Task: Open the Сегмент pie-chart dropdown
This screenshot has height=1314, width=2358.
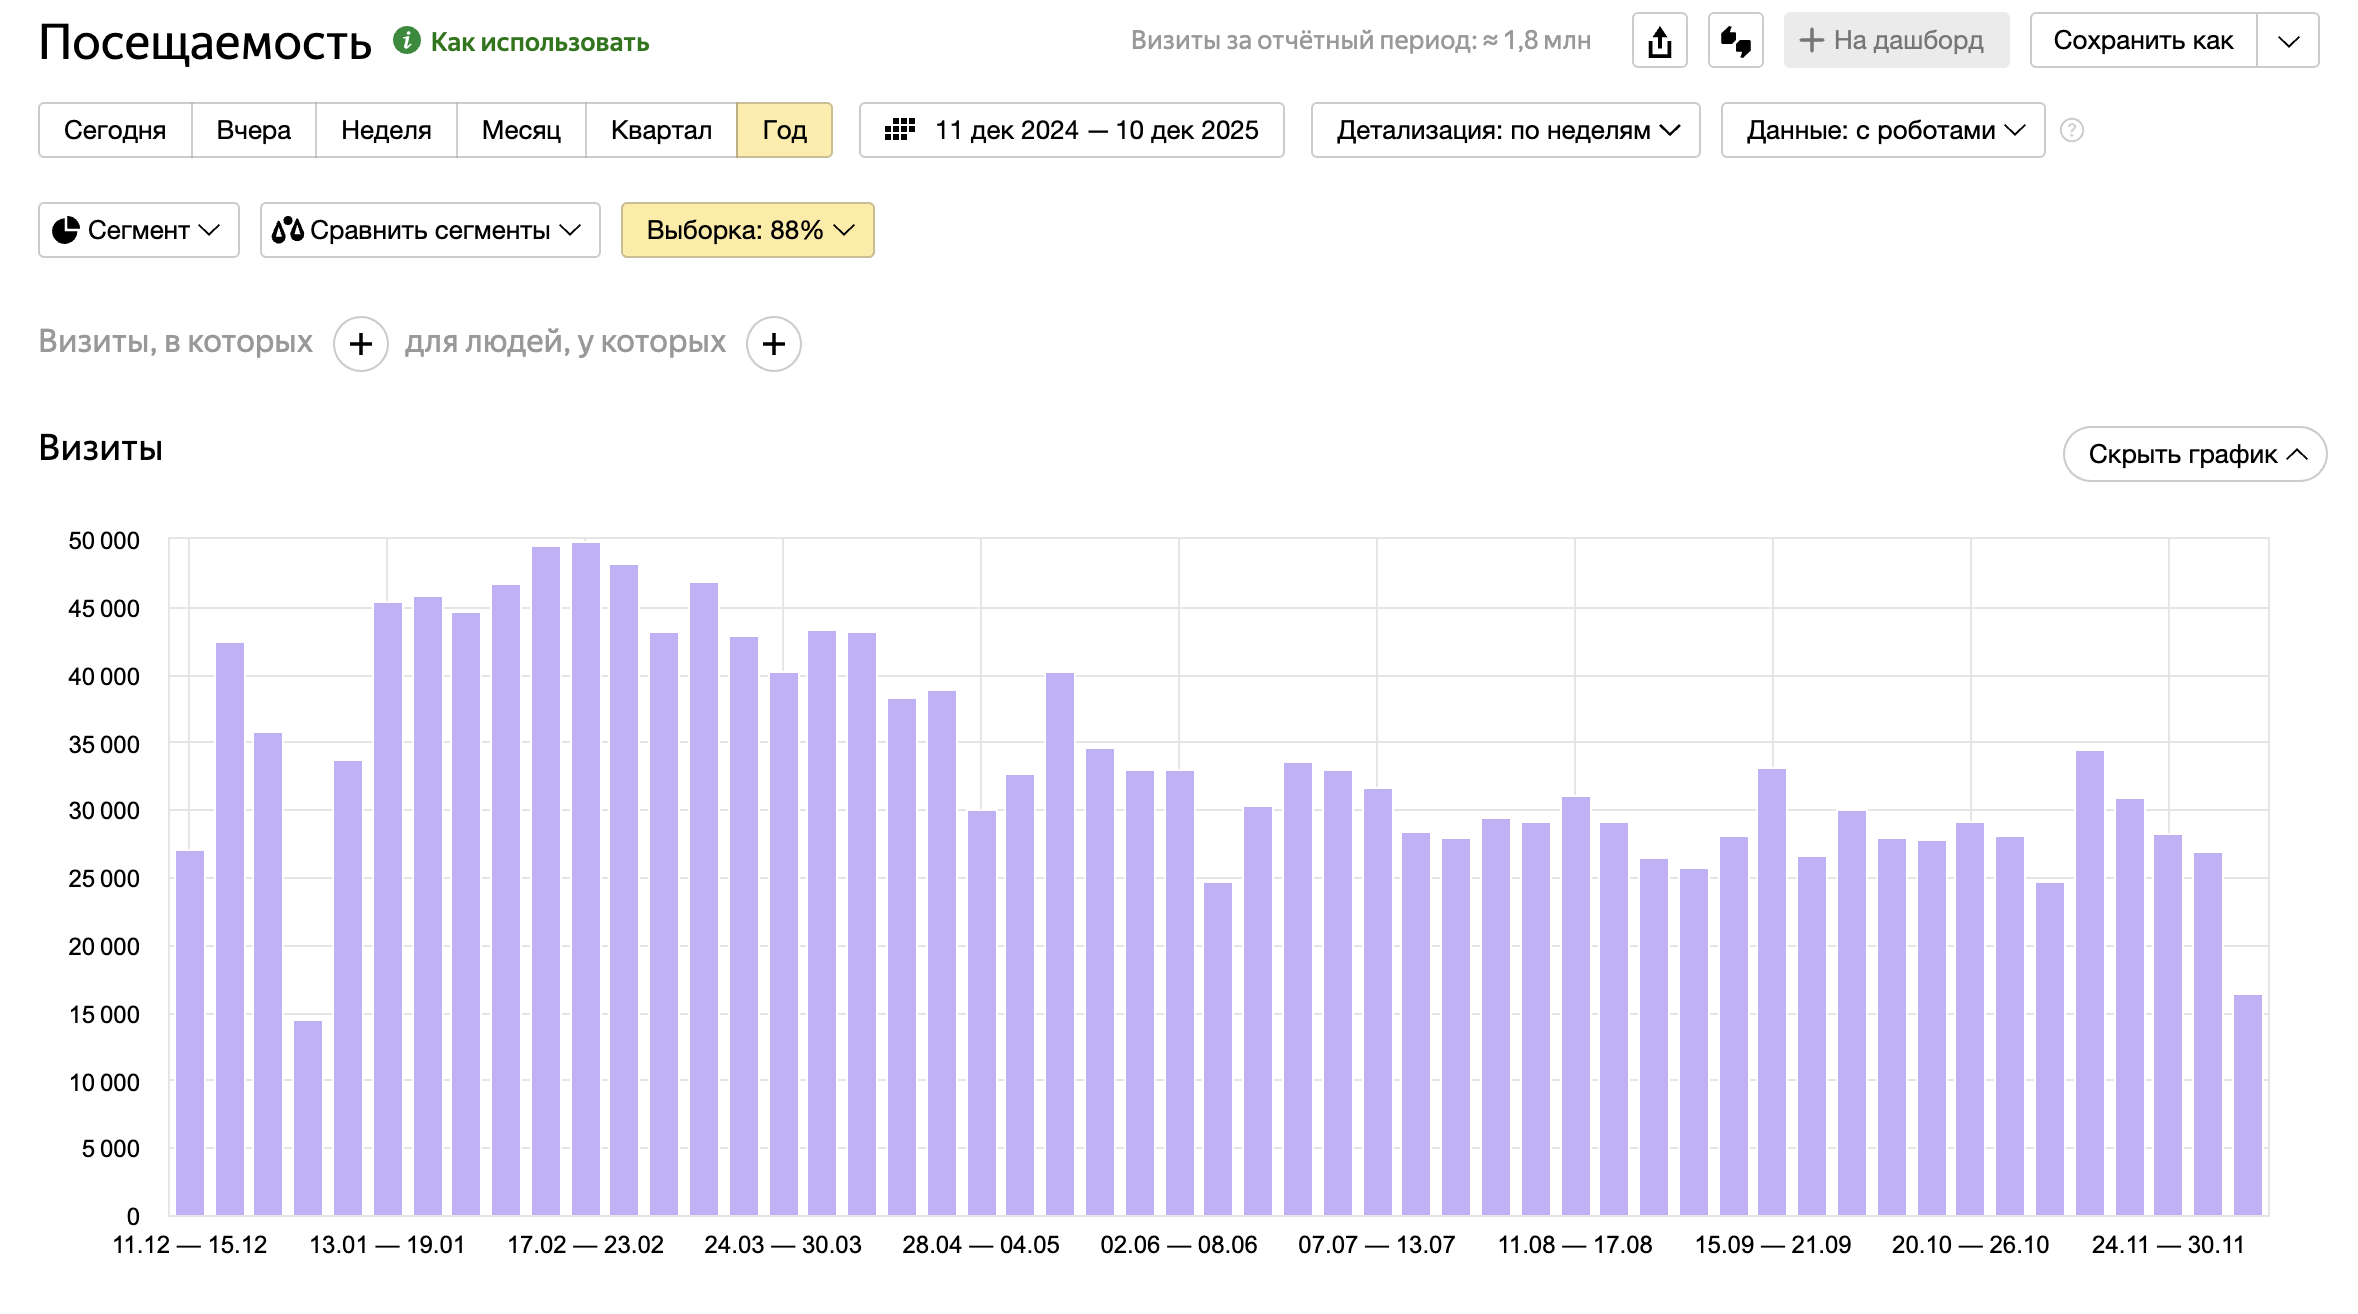Action: pos(138,230)
